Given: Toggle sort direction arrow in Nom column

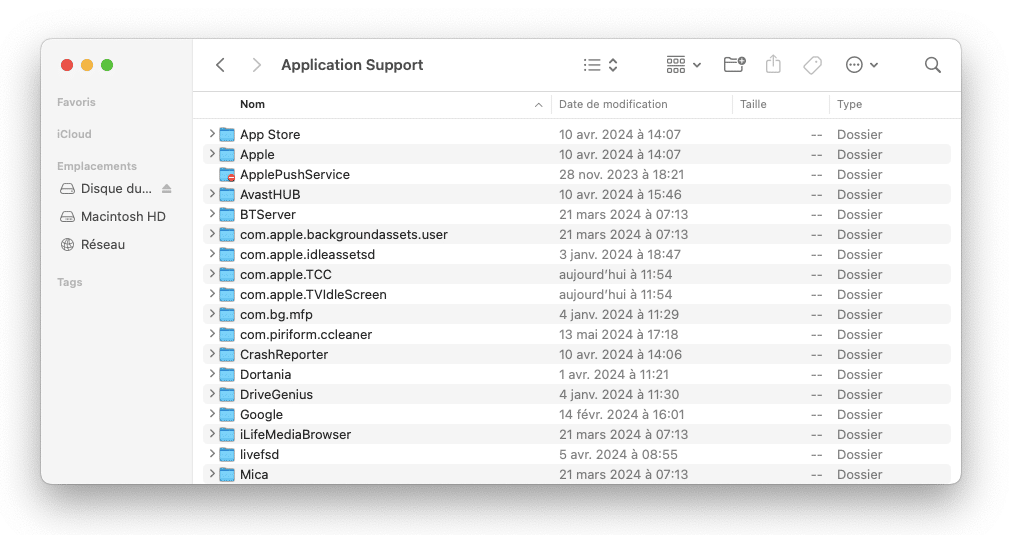Looking at the screenshot, I should (538, 105).
